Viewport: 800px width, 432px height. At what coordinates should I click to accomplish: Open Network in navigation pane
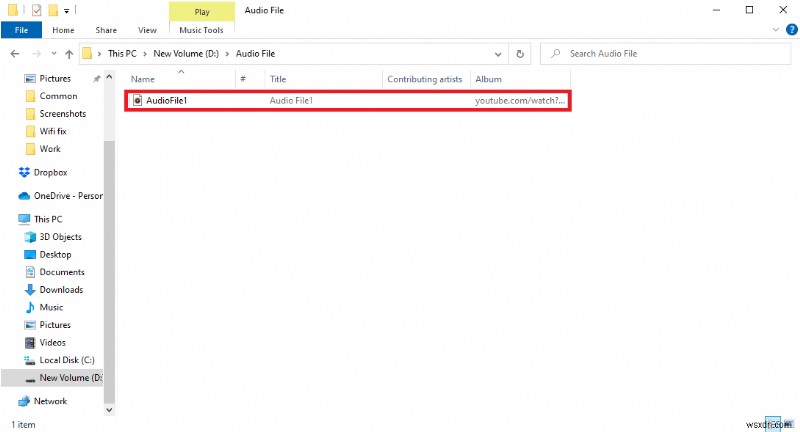click(50, 401)
